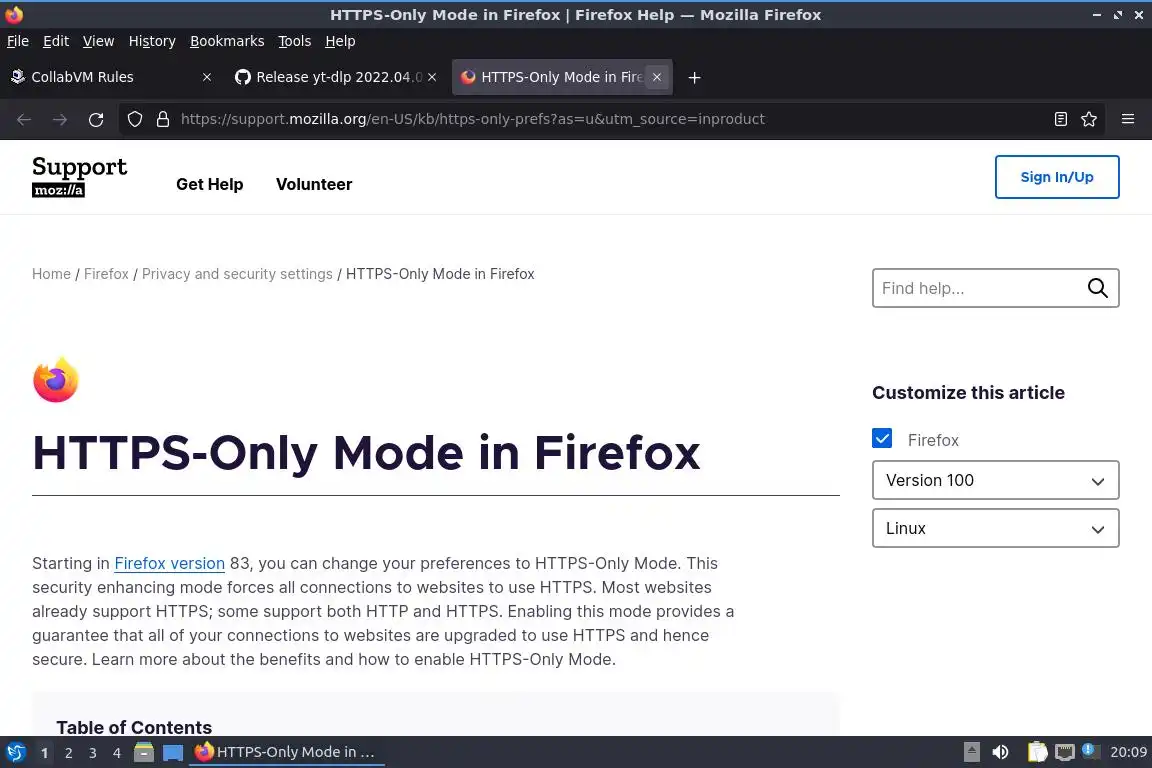Image resolution: width=1152 pixels, height=768 pixels.
Task: Open the Bookmarks menu
Action: pyautogui.click(x=227, y=41)
